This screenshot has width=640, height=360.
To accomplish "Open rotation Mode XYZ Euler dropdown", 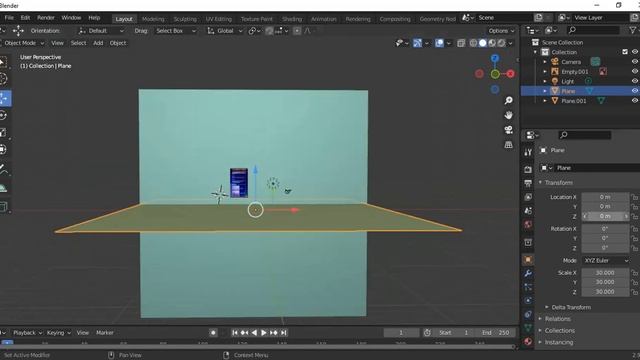I will (606, 260).
